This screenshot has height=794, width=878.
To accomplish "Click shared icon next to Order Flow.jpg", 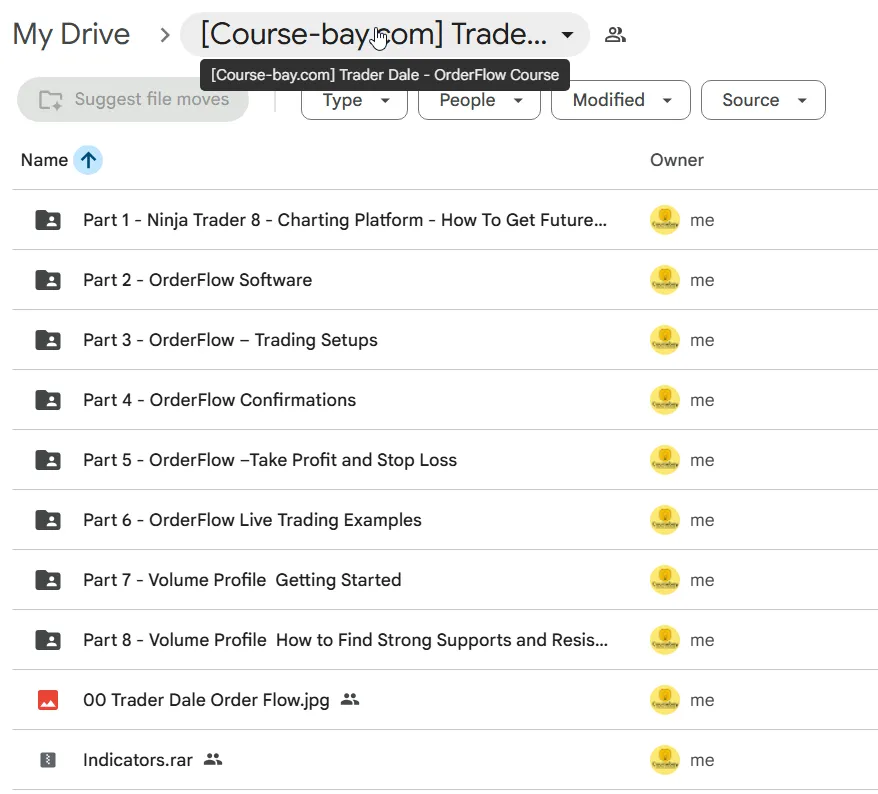I will pyautogui.click(x=350, y=699).
